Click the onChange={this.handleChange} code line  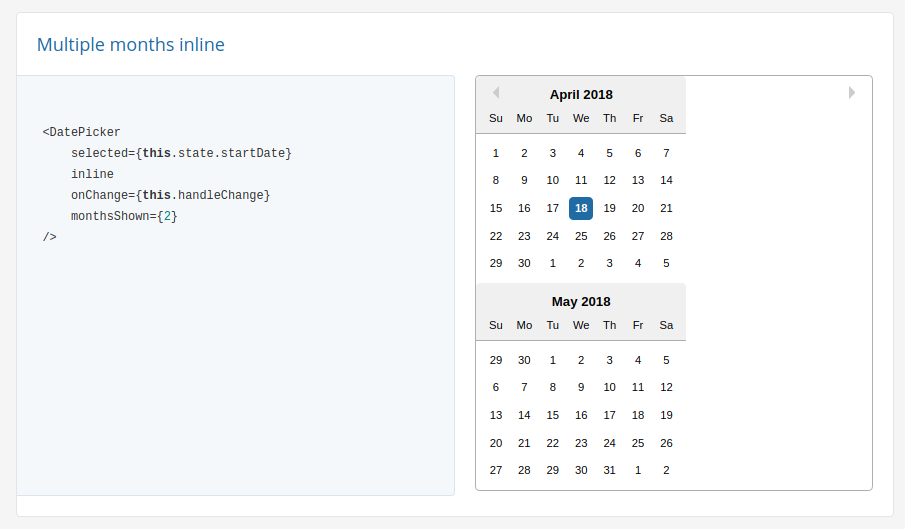tap(170, 196)
